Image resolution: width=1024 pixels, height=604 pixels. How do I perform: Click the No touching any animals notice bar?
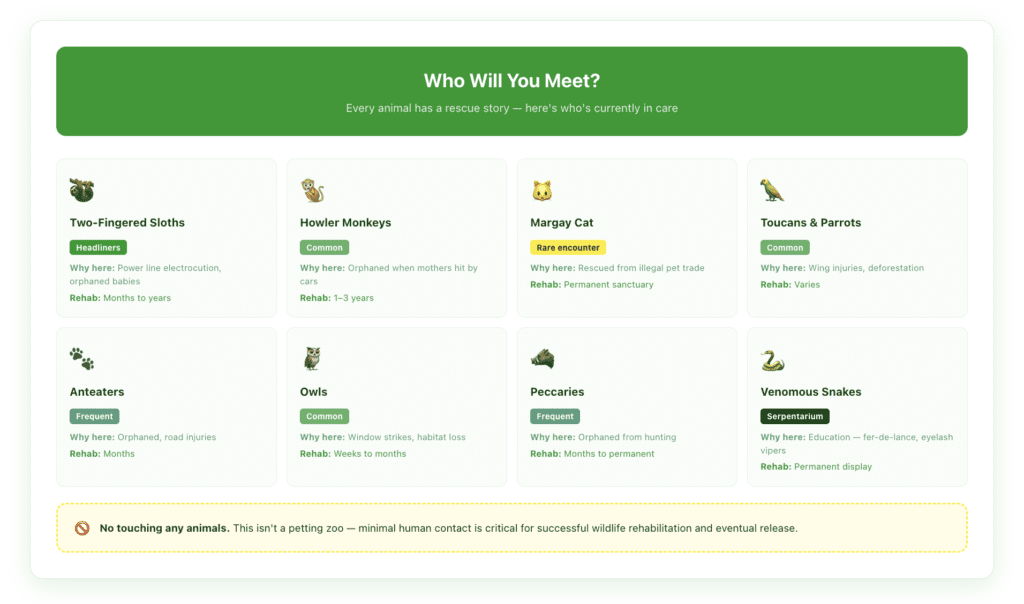coord(512,527)
